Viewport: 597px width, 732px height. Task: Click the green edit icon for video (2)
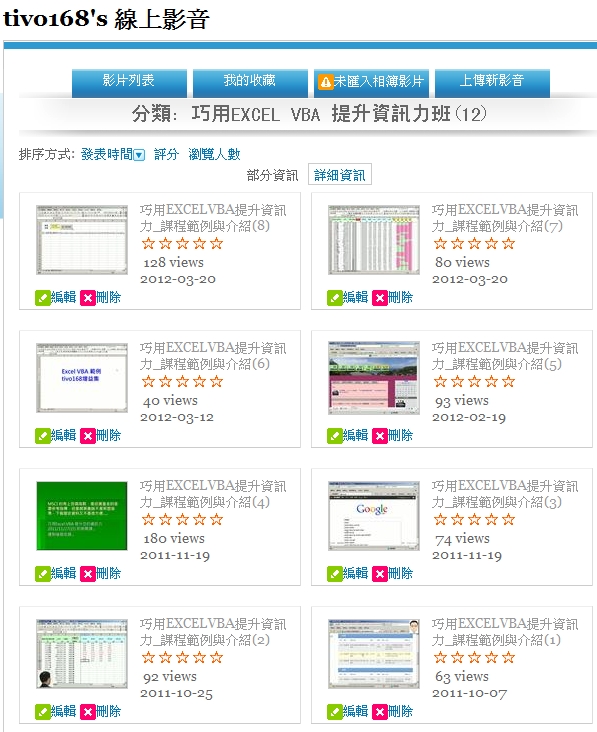42,712
